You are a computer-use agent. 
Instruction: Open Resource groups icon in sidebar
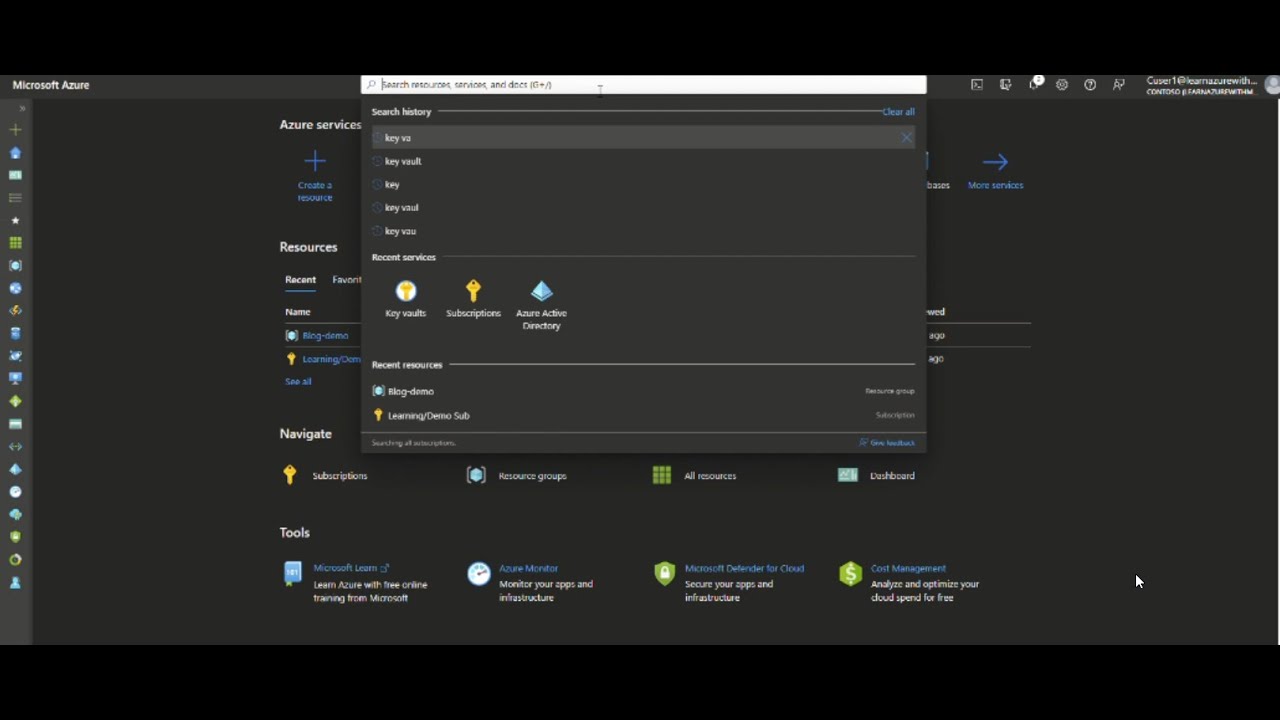pos(15,266)
